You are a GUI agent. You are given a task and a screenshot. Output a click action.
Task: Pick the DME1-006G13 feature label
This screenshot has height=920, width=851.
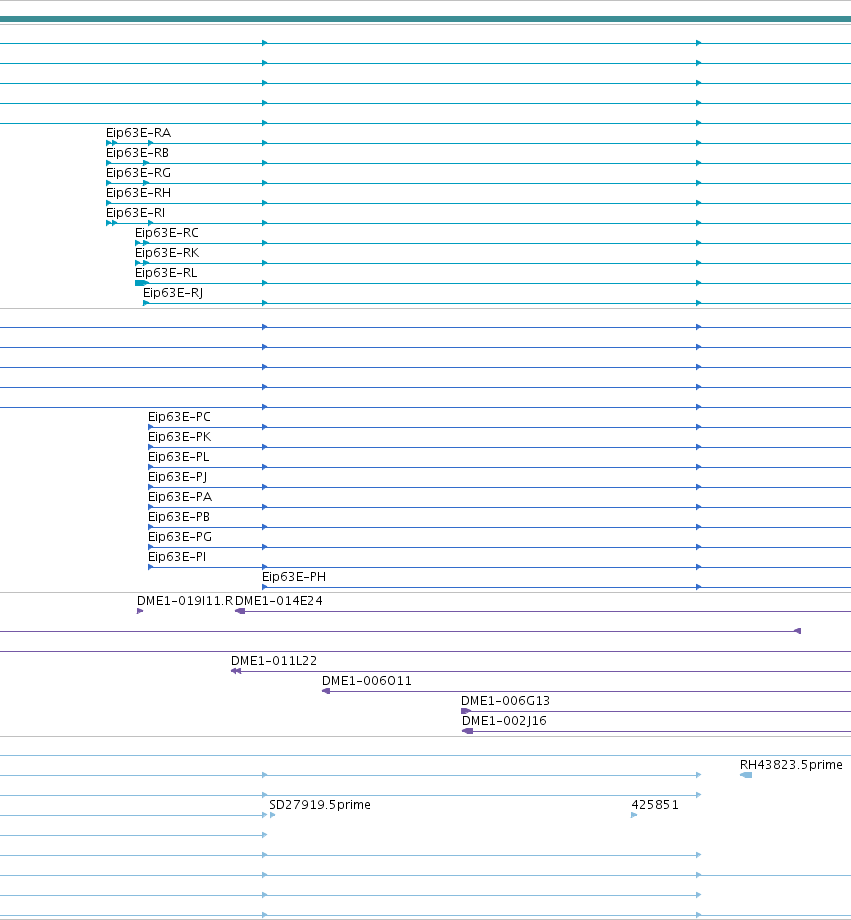coord(505,701)
